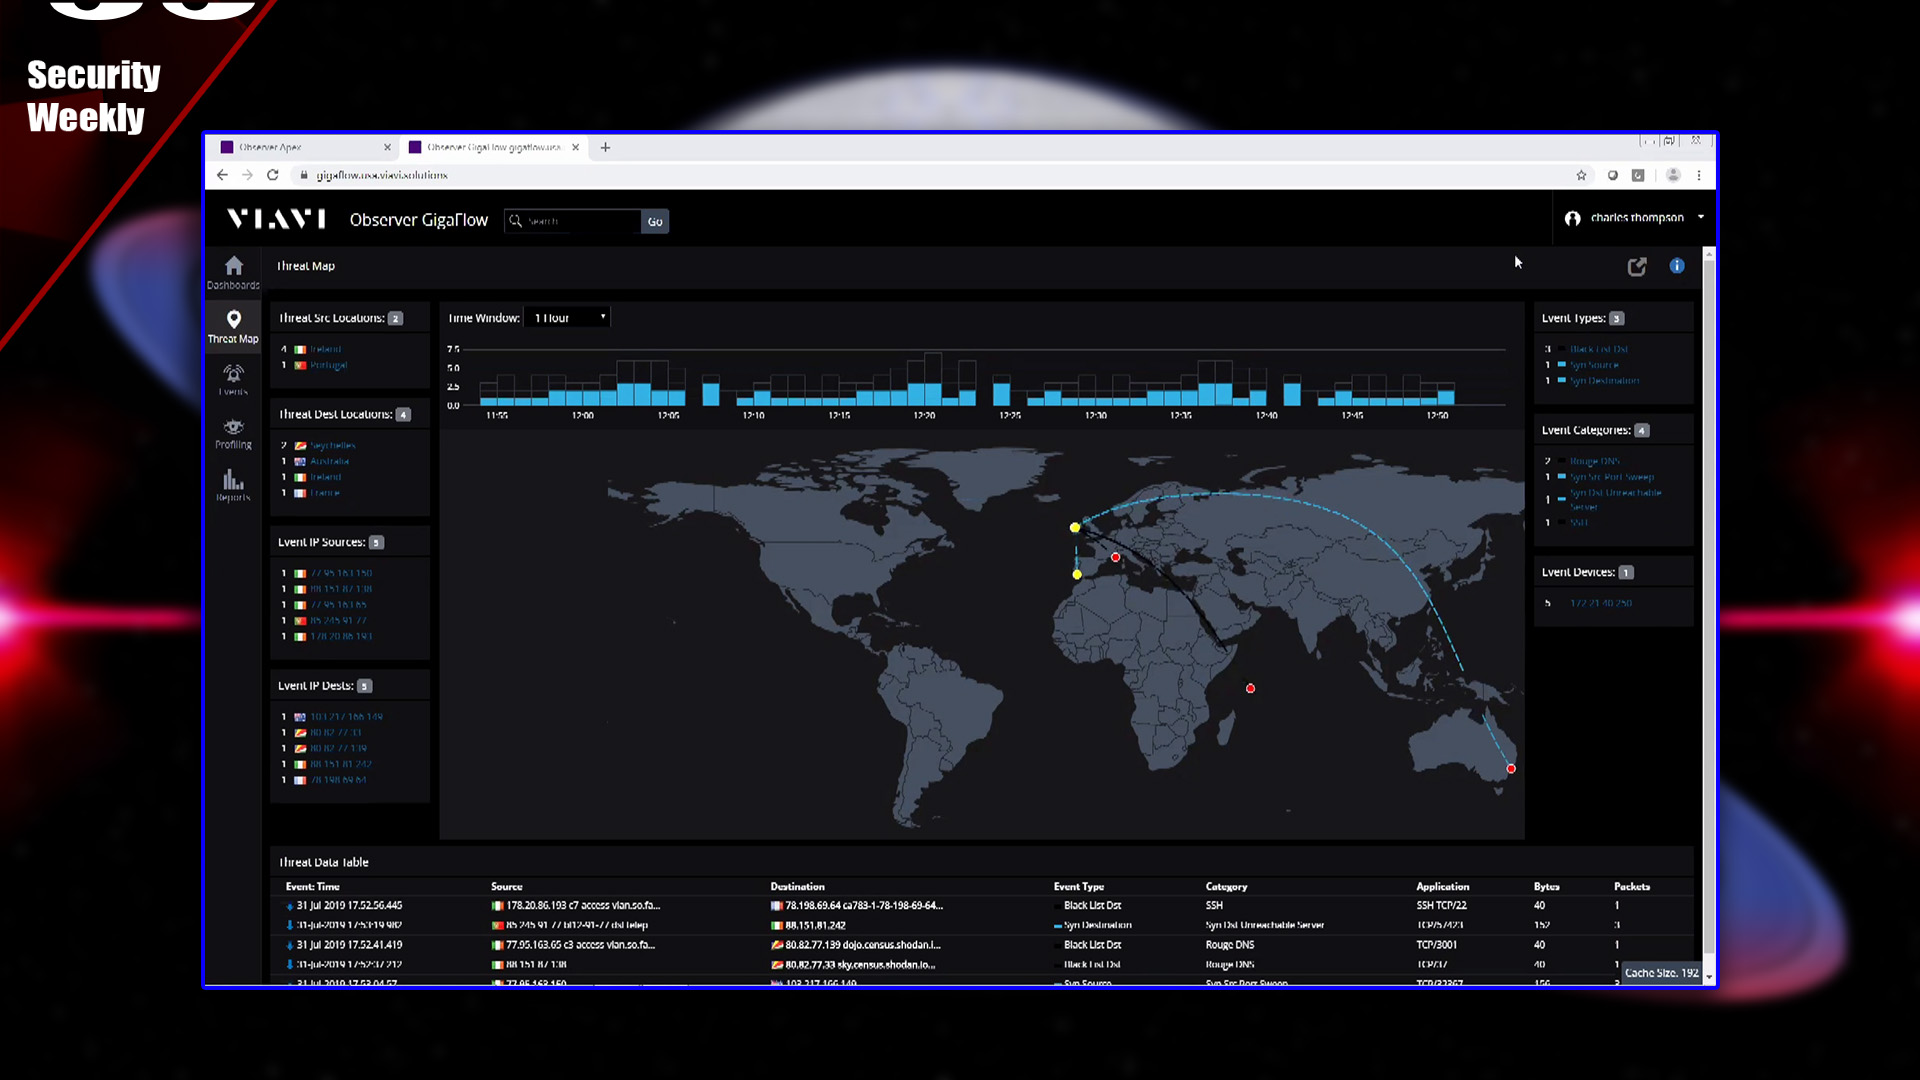The height and width of the screenshot is (1080, 1920).
Task: Click the Syn Source event type
Action: point(1594,365)
